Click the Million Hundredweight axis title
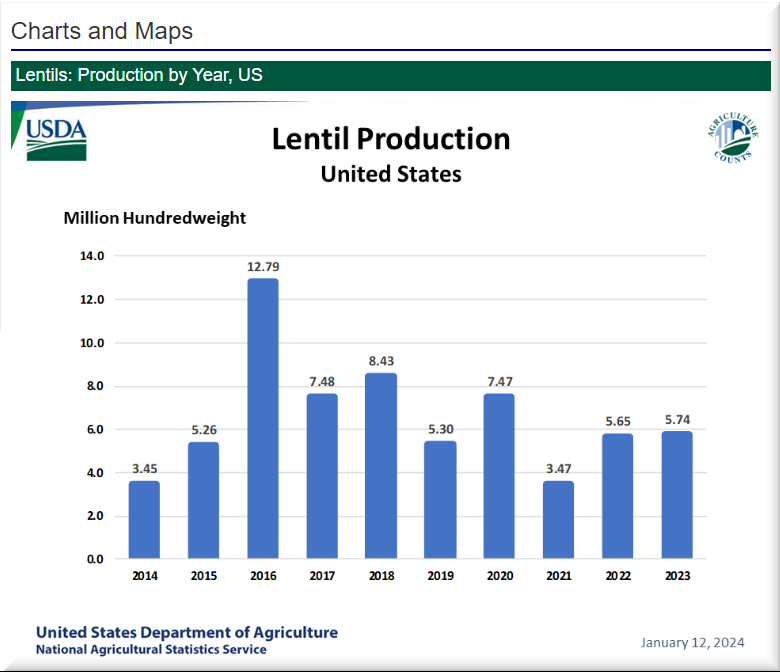 click(155, 217)
